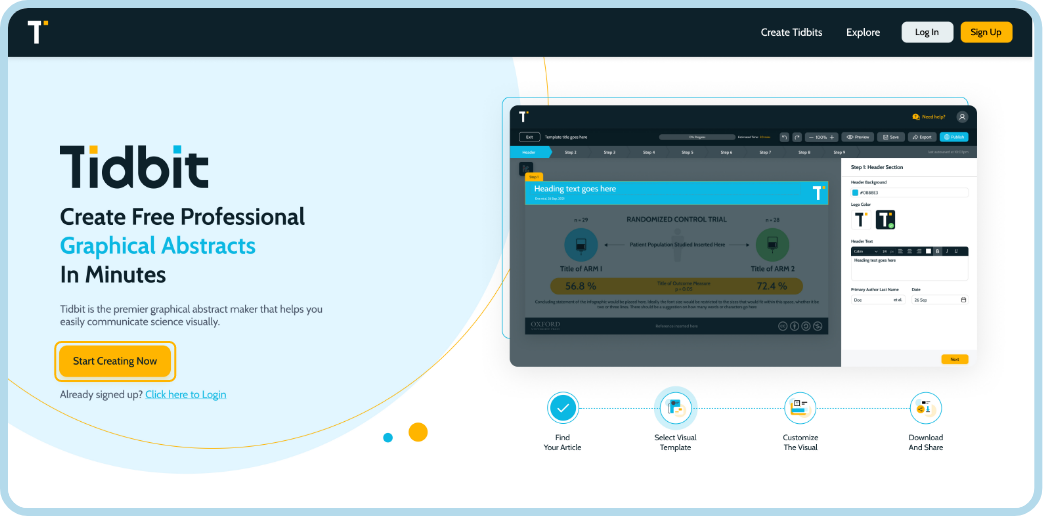Image resolution: width=1043 pixels, height=516 pixels.
Task: Click the Header Background hex code field
Action: pos(910,193)
